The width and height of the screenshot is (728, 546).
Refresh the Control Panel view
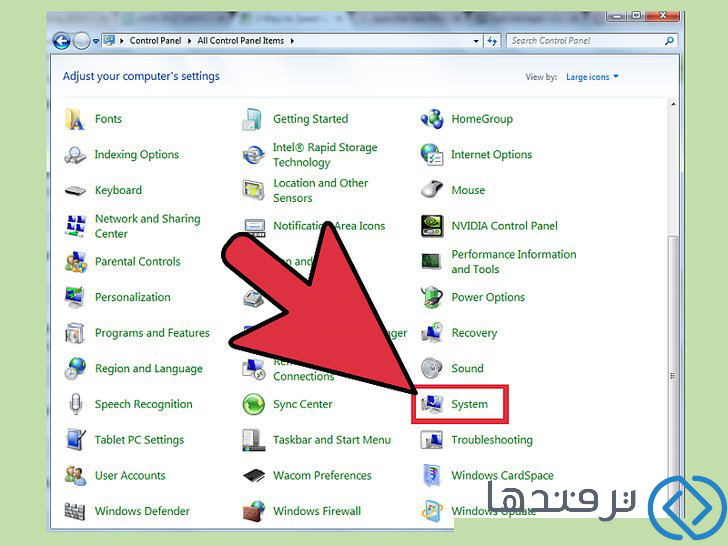tap(492, 41)
